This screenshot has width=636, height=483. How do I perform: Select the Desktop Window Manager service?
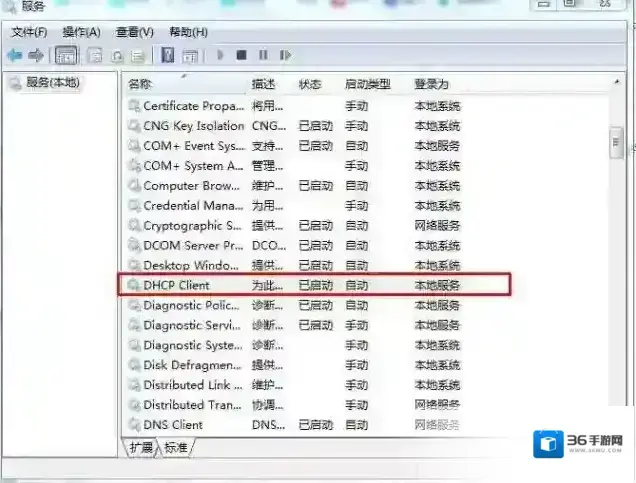click(294, 265)
